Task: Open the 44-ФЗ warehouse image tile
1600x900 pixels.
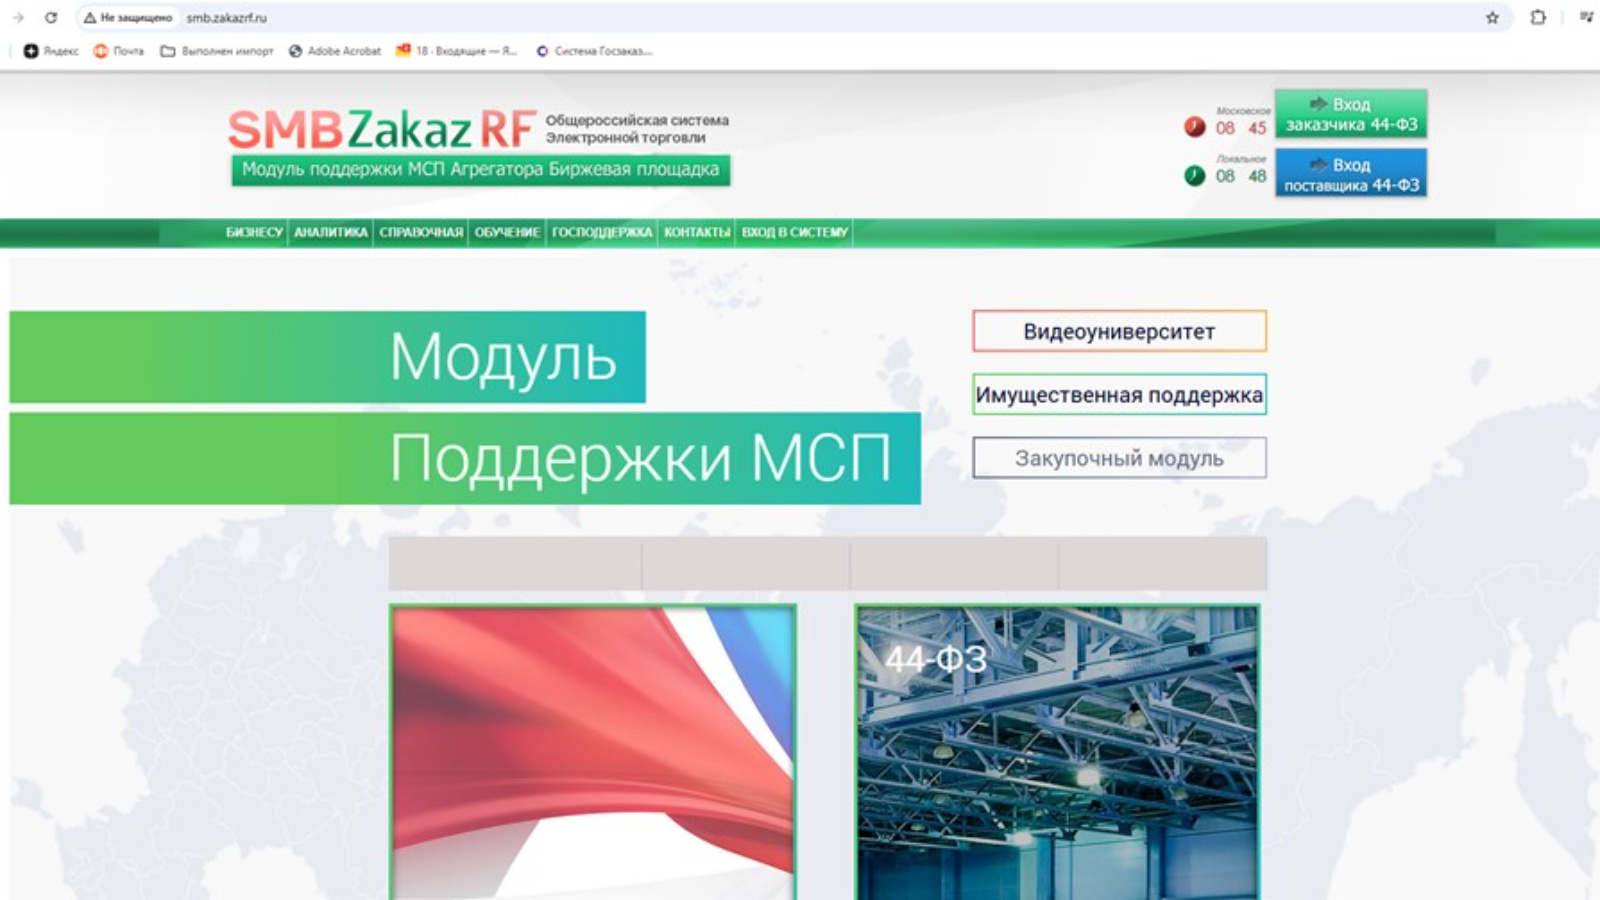Action: (1057, 752)
